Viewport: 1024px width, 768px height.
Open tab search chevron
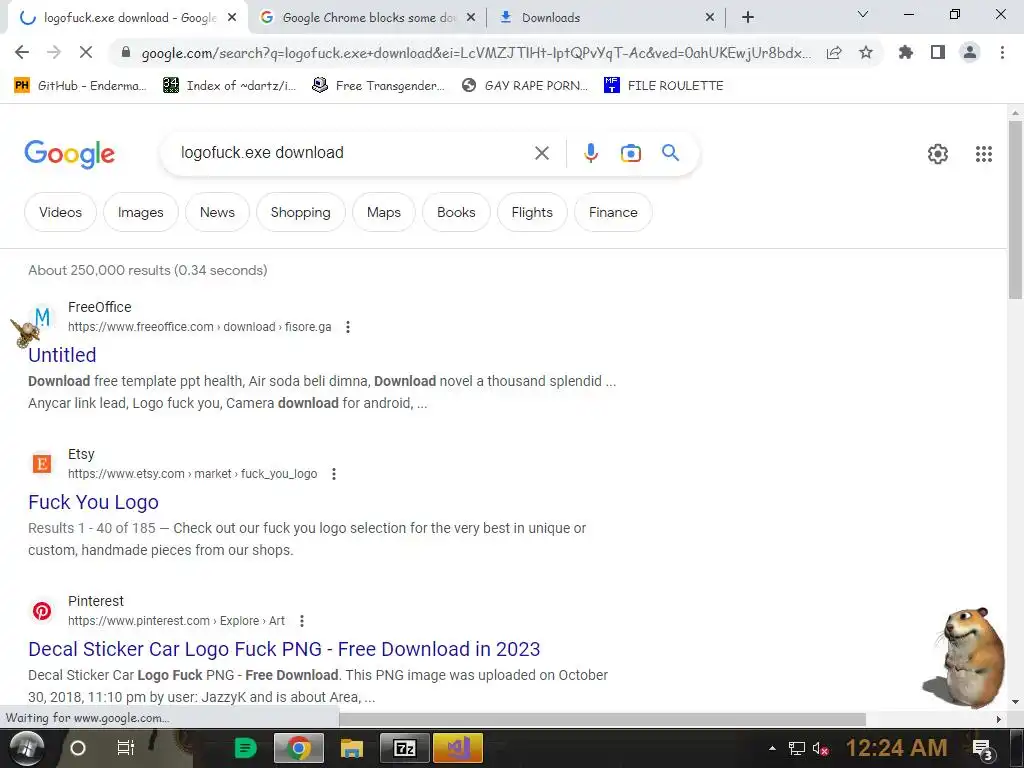[863, 14]
